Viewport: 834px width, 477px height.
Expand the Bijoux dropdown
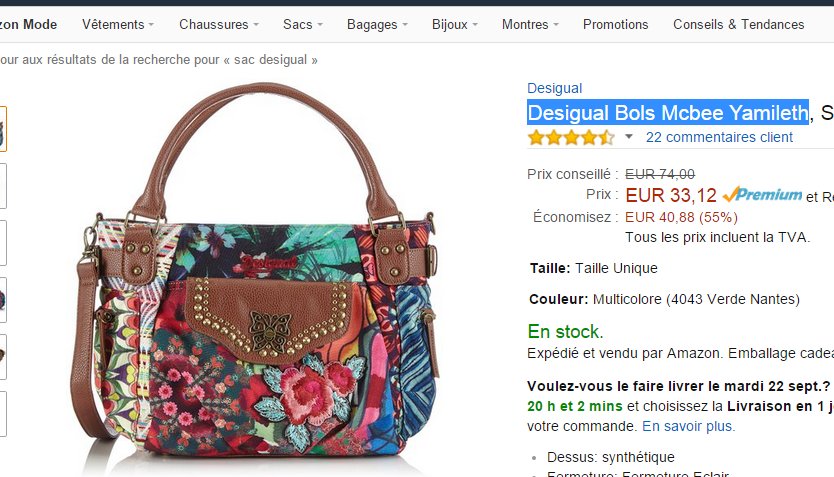click(x=455, y=24)
